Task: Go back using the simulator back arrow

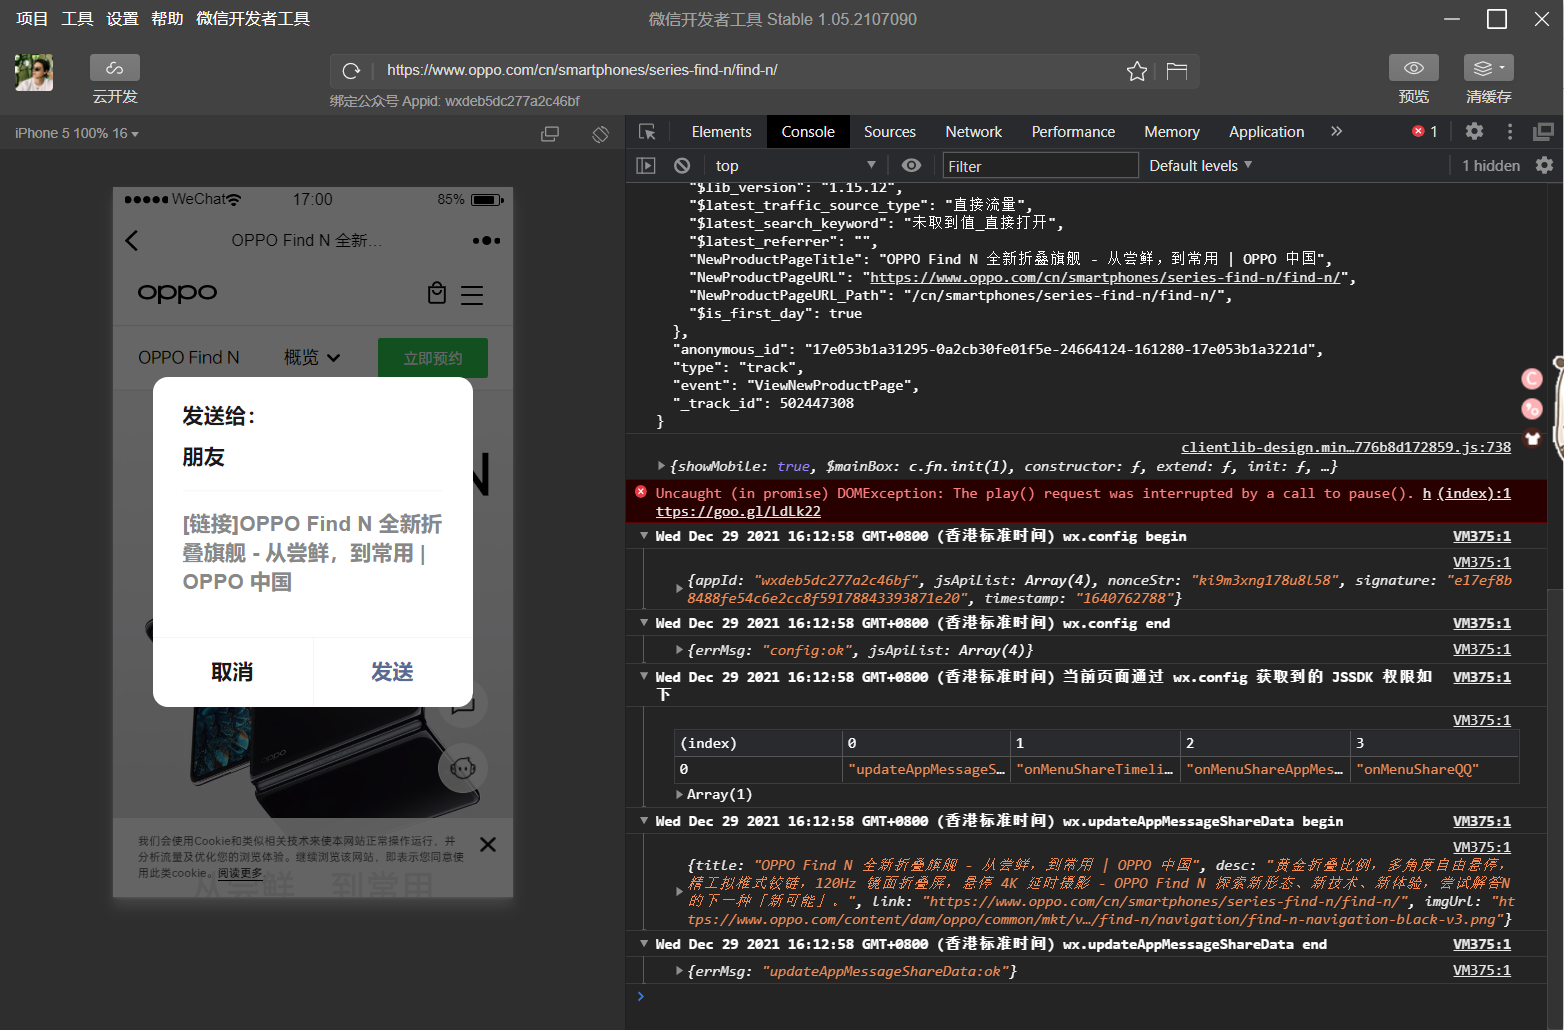Action: click(132, 241)
